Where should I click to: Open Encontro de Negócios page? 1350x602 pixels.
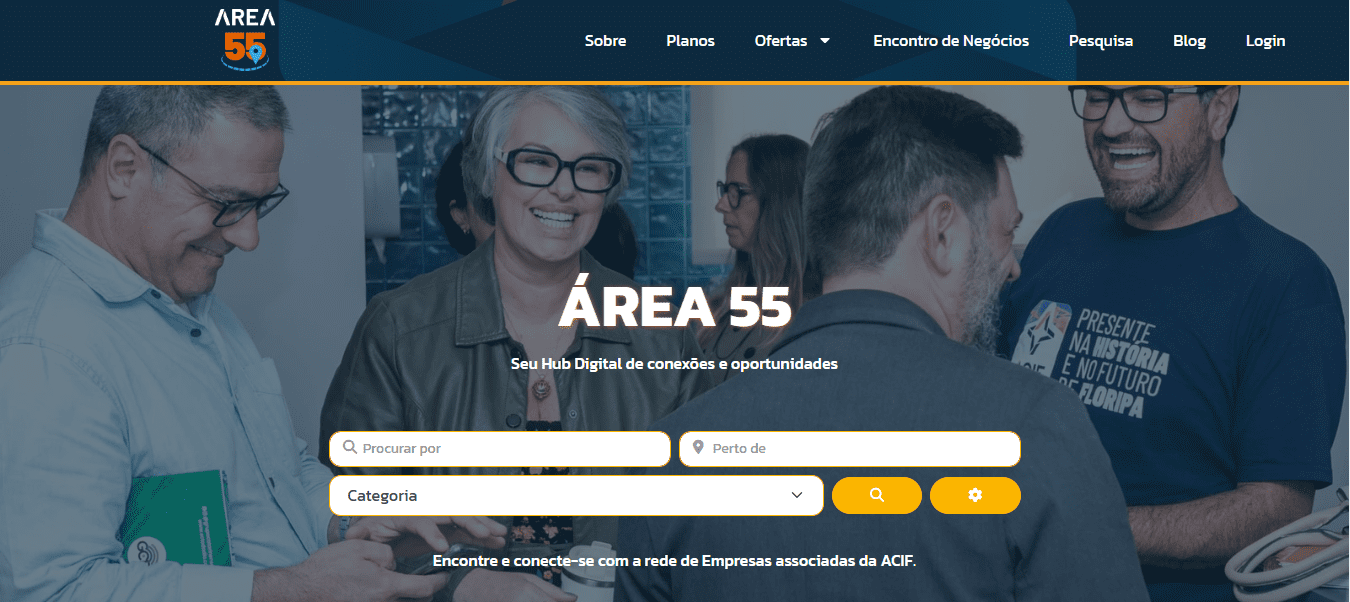point(951,41)
